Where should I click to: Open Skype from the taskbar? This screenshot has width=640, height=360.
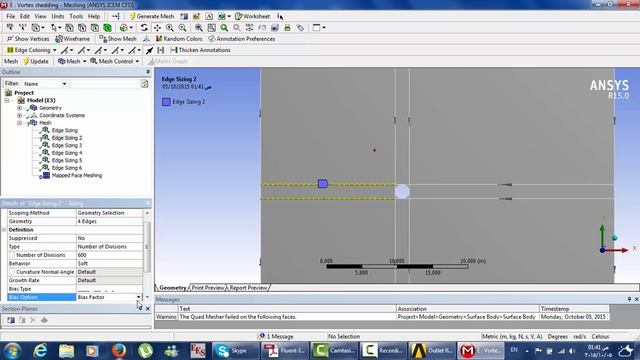[235, 351]
